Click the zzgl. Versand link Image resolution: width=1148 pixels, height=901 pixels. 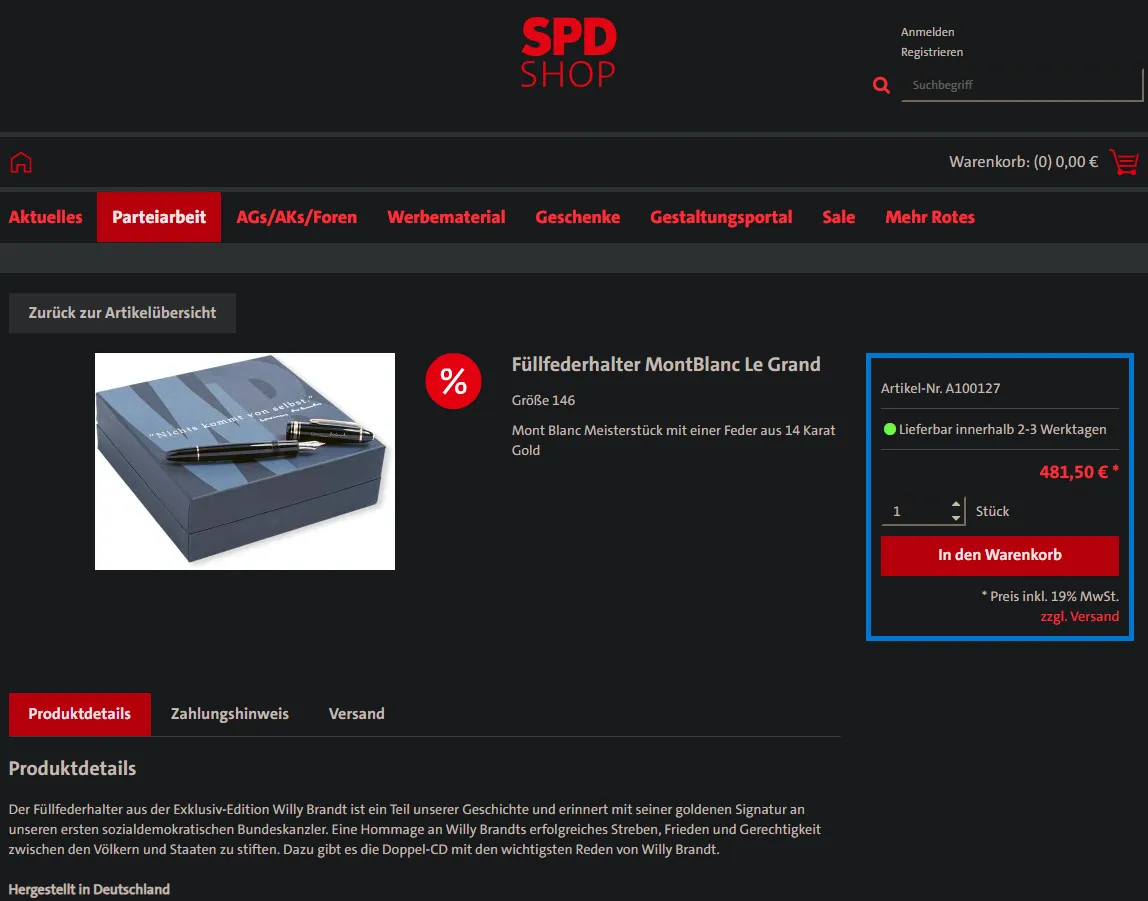pyautogui.click(x=1079, y=617)
